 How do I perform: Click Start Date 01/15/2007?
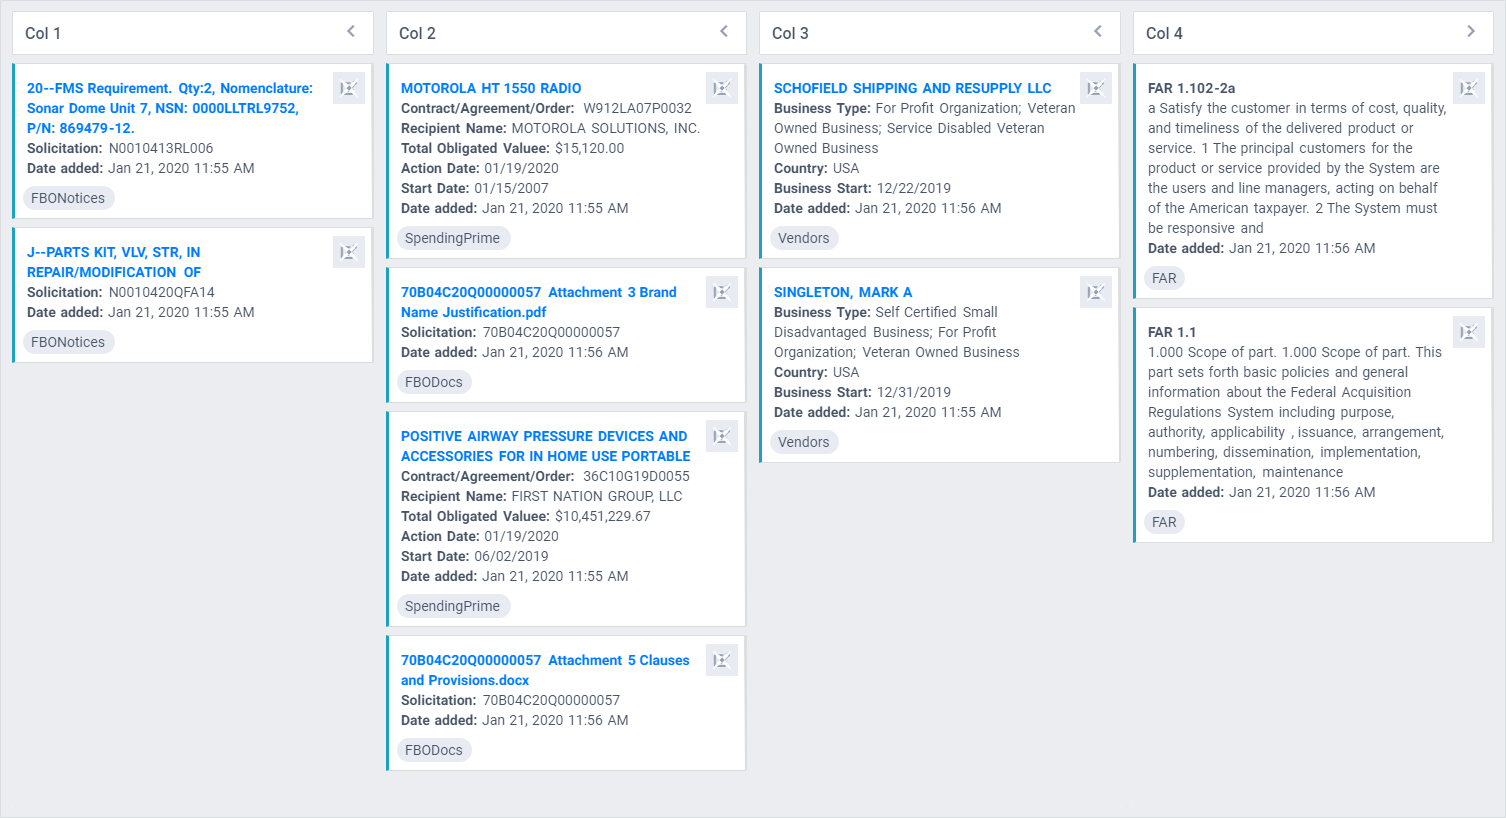pos(511,188)
